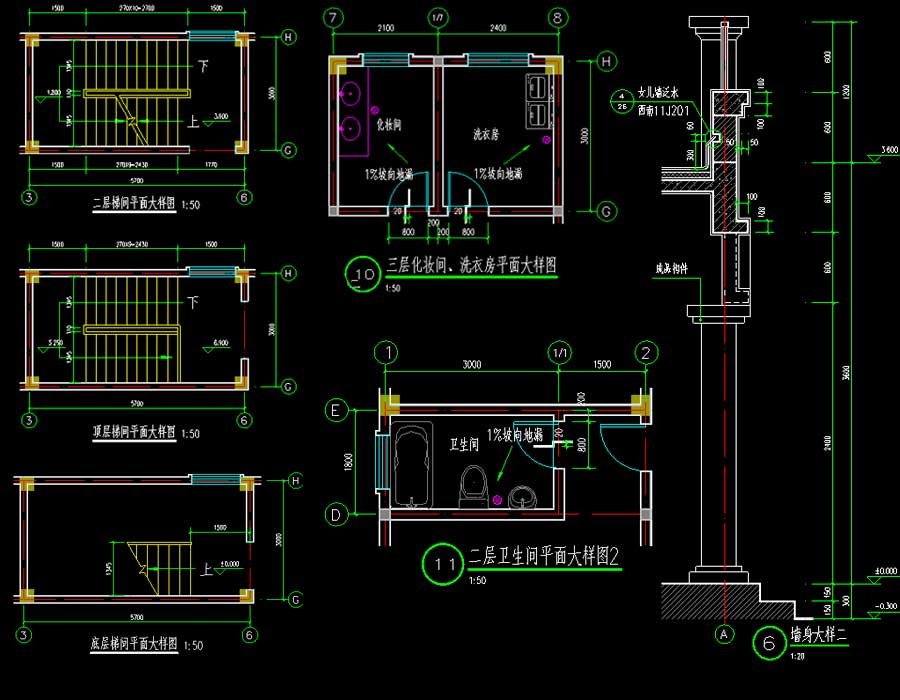The image size is (900, 700).
Task: Select the 1:20 scale text
Action: pyautogui.click(x=797, y=656)
